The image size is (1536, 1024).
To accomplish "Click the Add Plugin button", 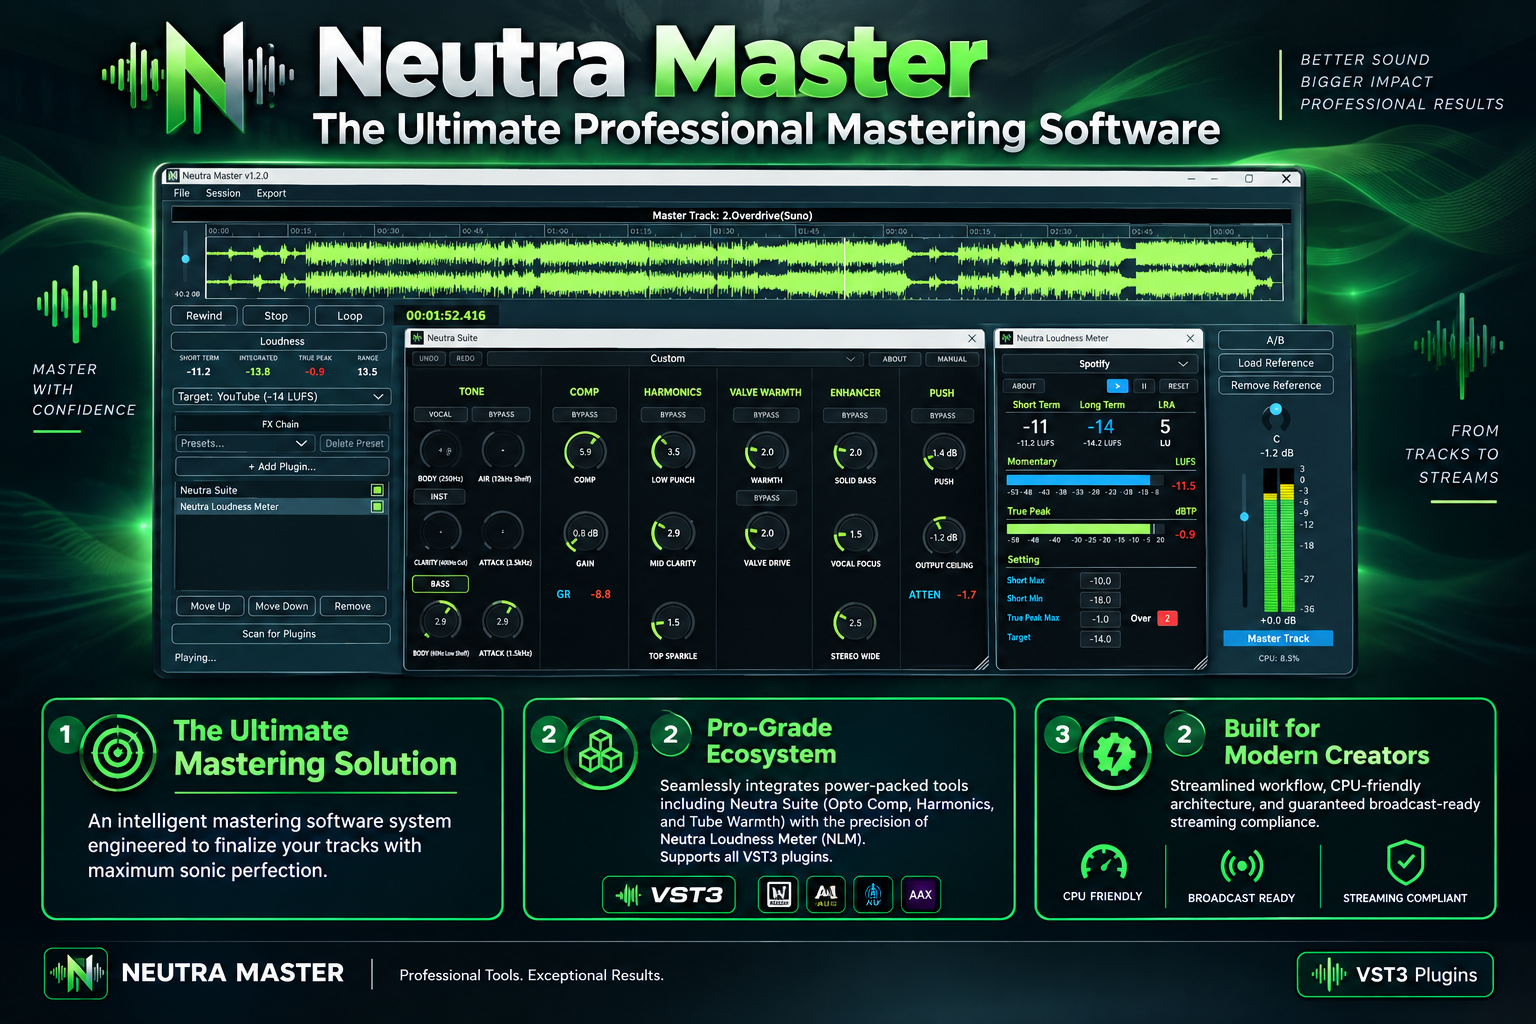I will [282, 466].
